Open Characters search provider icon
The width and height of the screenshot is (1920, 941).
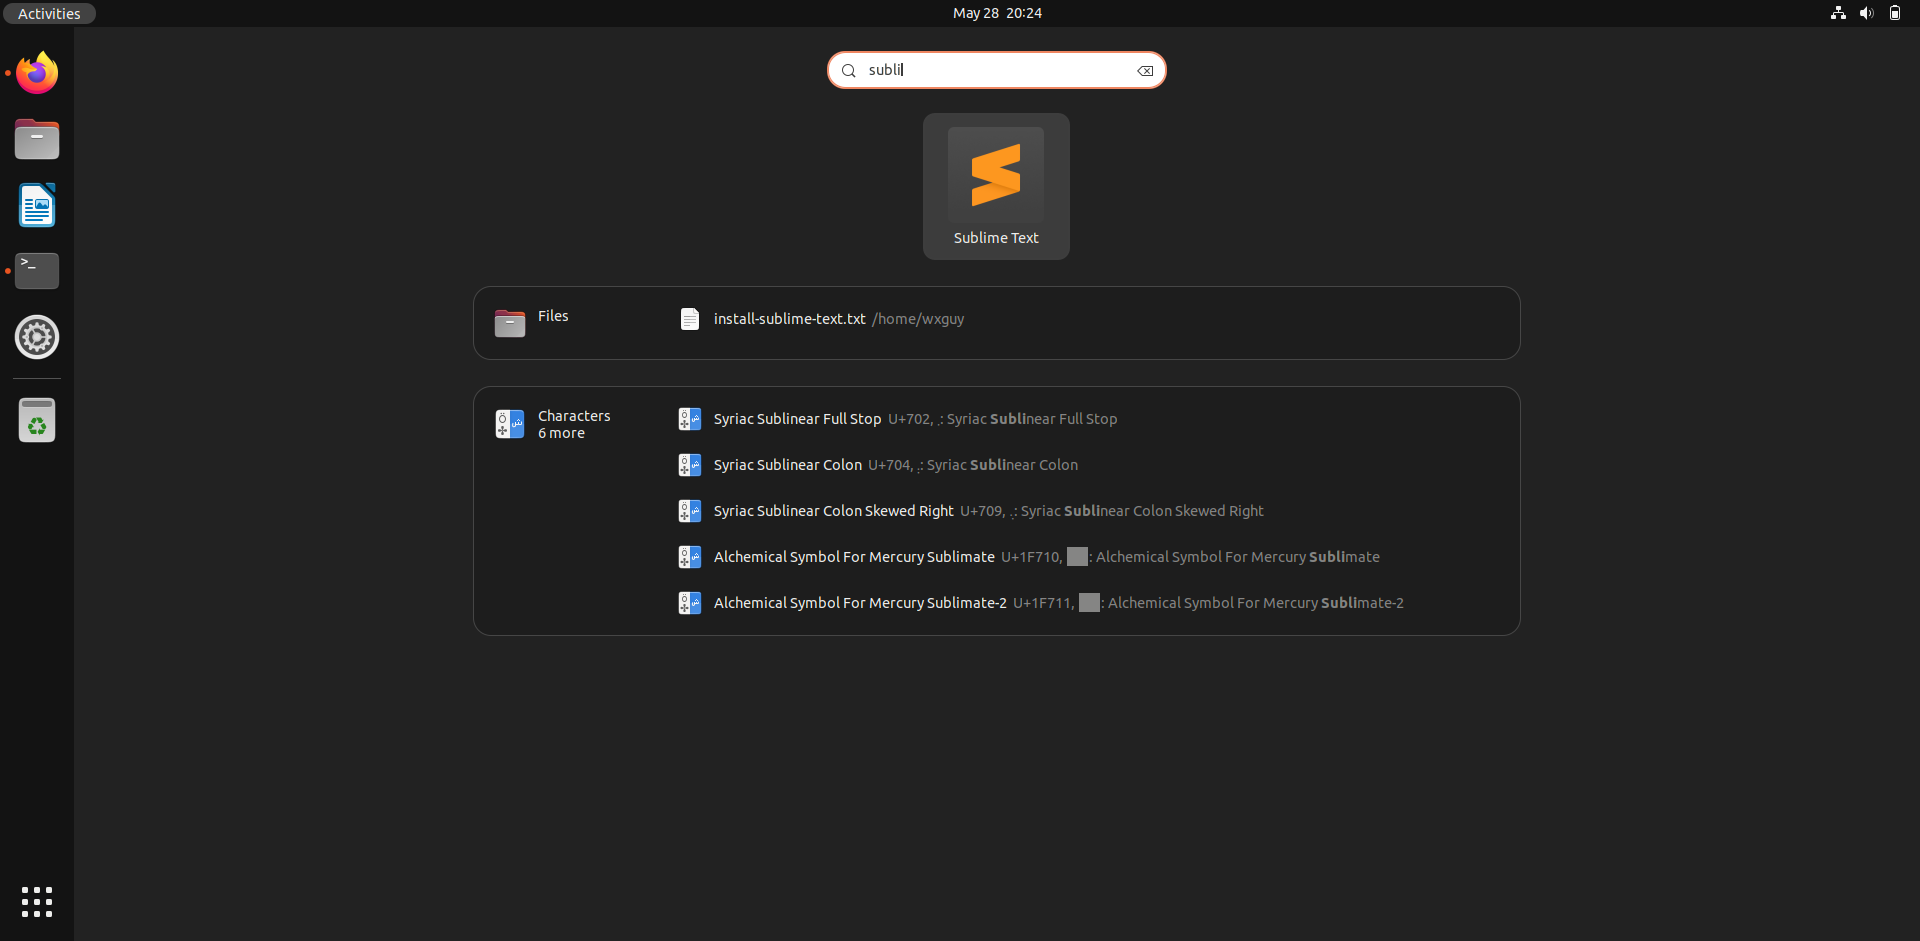(510, 424)
